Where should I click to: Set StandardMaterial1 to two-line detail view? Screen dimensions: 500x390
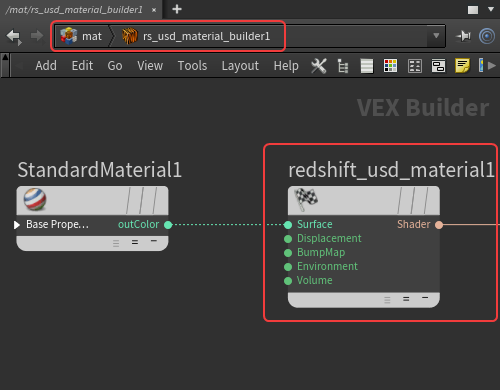tap(135, 242)
